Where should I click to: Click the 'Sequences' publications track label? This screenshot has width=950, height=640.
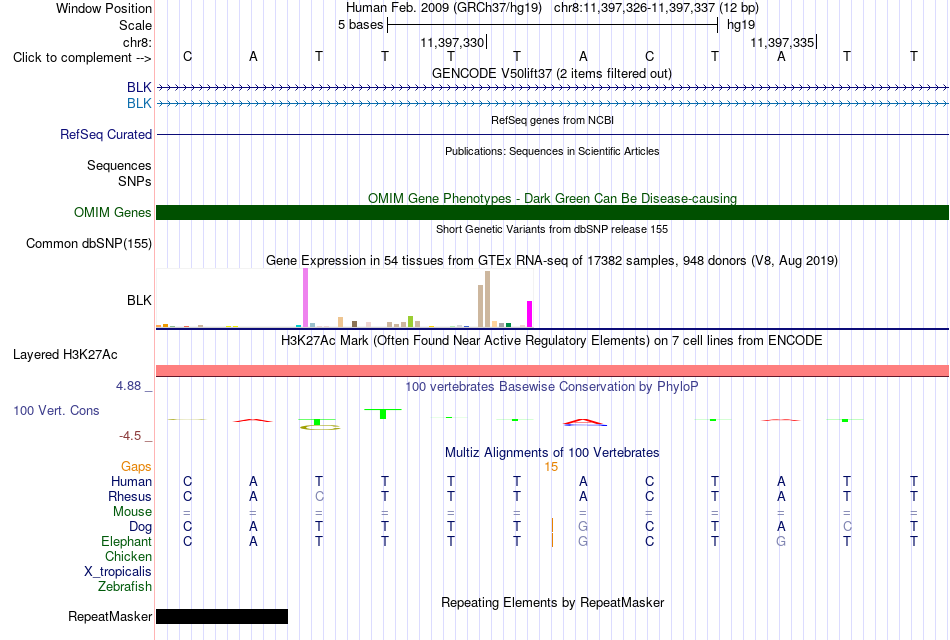tap(119, 165)
